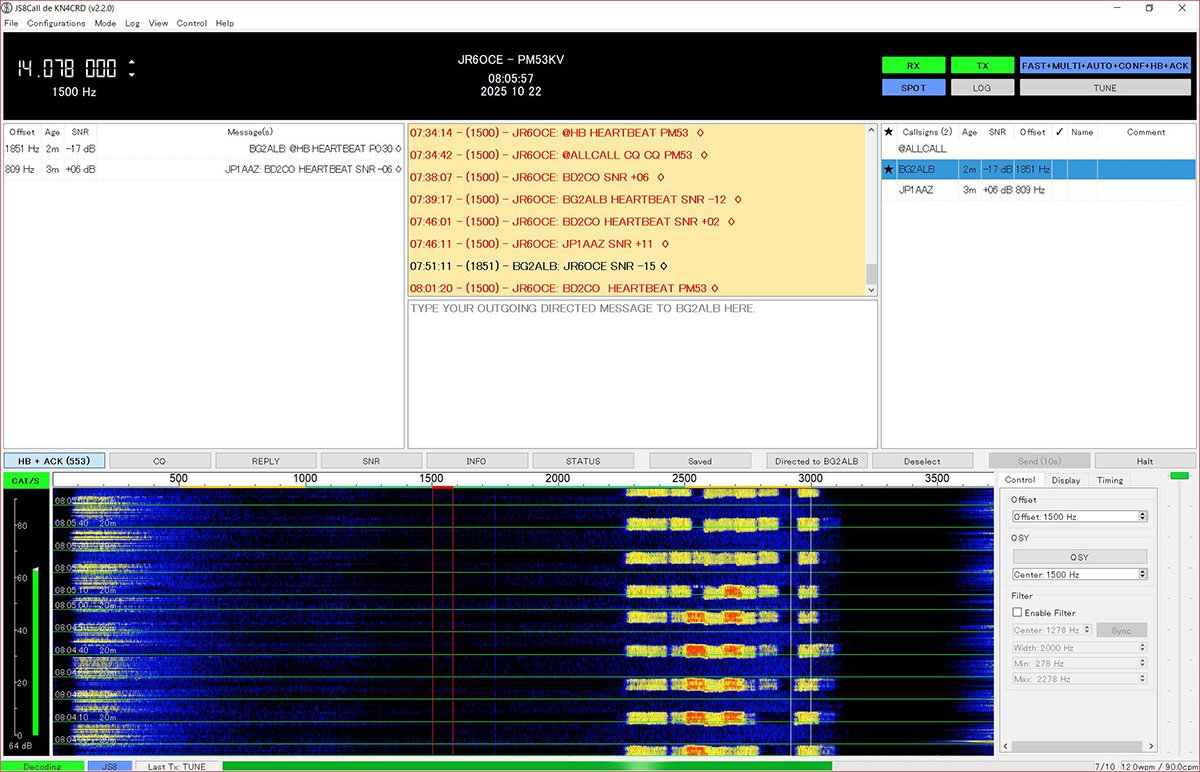Open the File menu
The height and width of the screenshot is (772, 1200).
tap(11, 23)
